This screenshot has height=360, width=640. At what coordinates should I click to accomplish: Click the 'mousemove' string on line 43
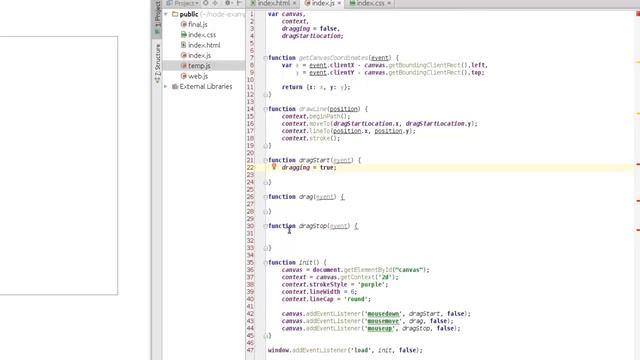(383, 321)
